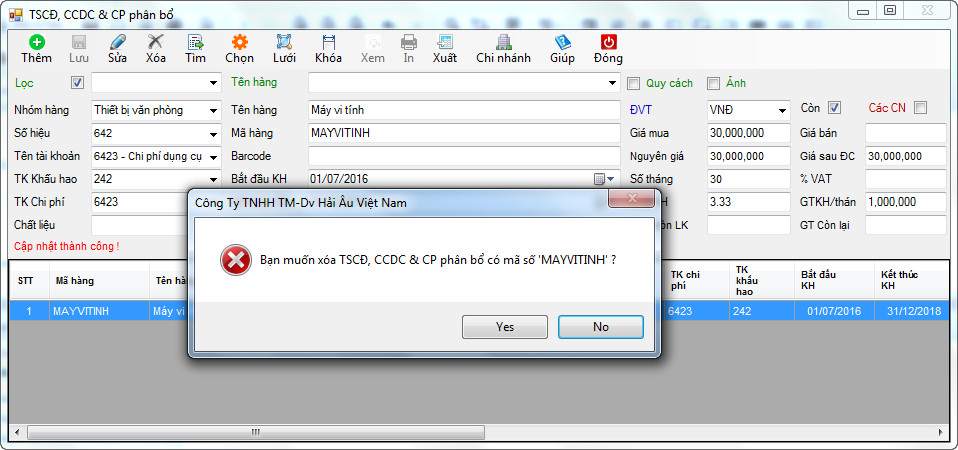Open the Giúp help book icon
Image resolution: width=958 pixels, height=450 pixels.
(x=562, y=43)
